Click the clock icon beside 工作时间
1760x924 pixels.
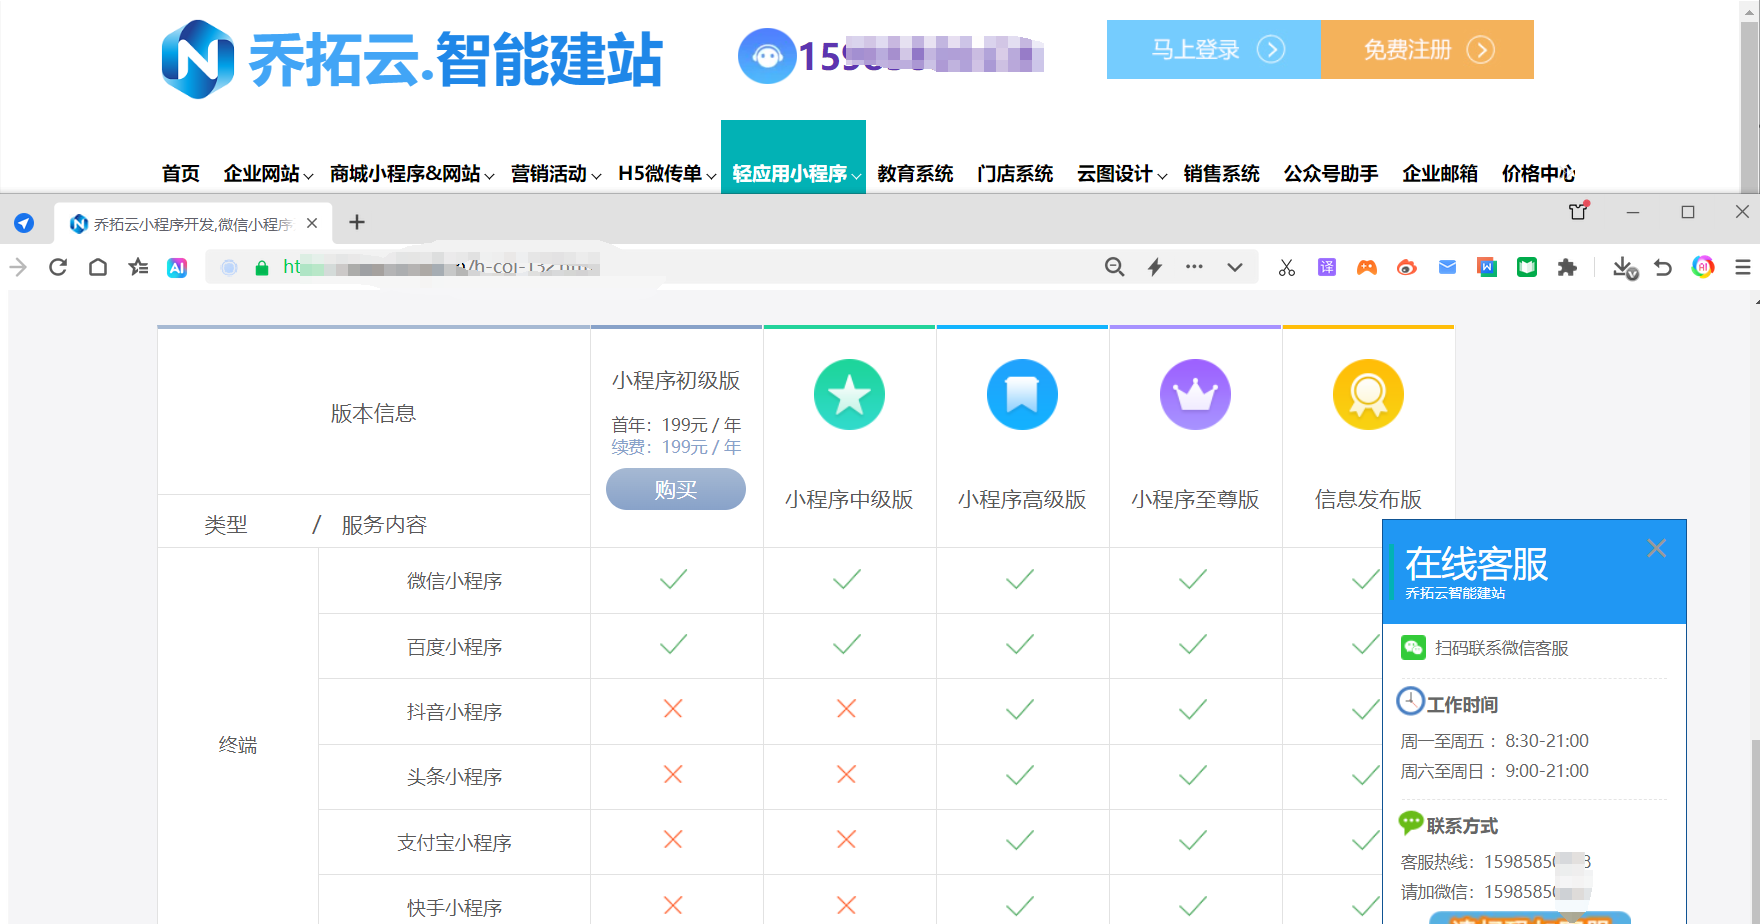pos(1410,701)
